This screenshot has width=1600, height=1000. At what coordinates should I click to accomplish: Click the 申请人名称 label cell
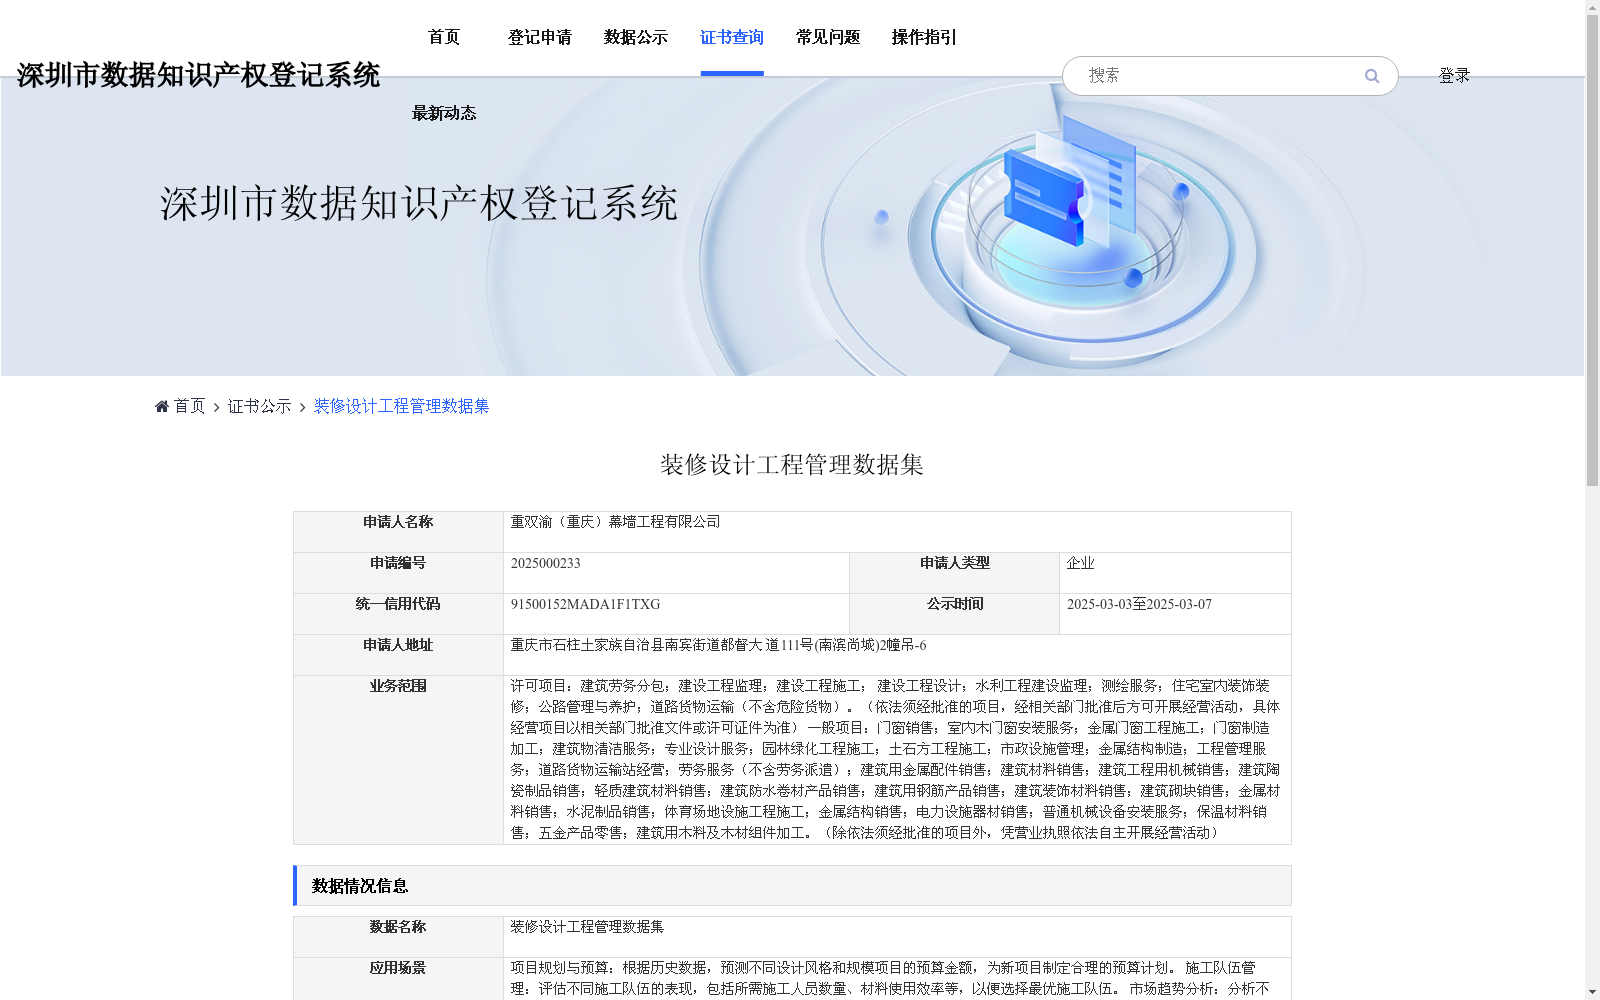(398, 532)
